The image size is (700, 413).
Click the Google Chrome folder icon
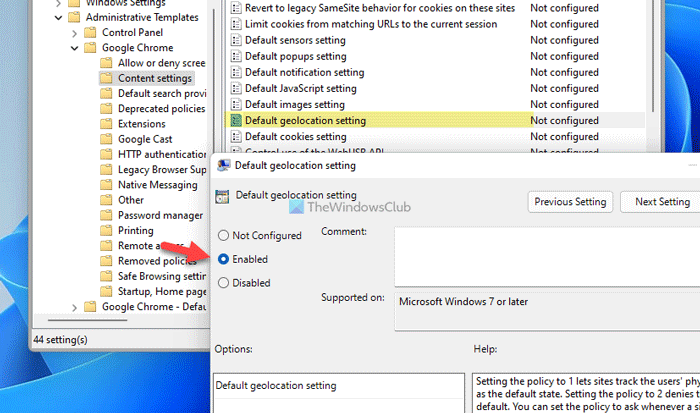[x=90, y=48]
